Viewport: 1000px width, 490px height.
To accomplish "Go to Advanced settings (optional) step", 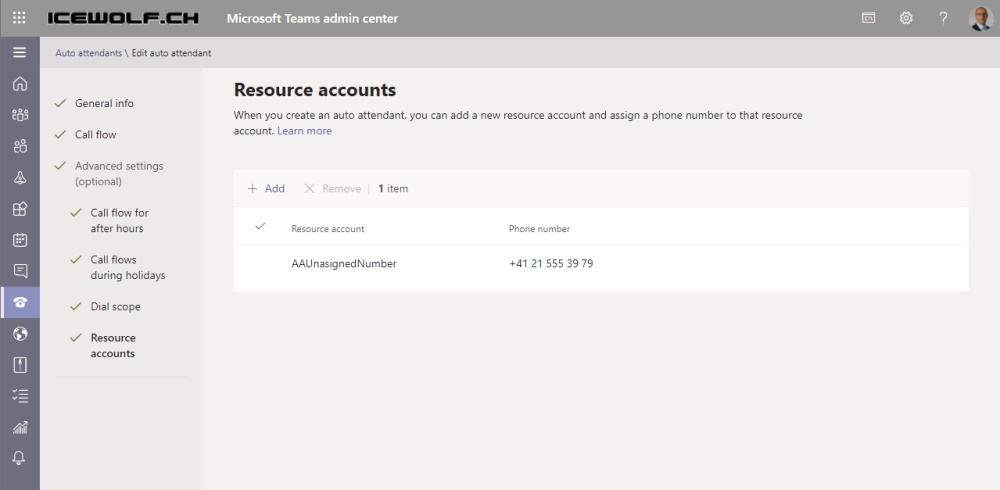I will coord(119,174).
